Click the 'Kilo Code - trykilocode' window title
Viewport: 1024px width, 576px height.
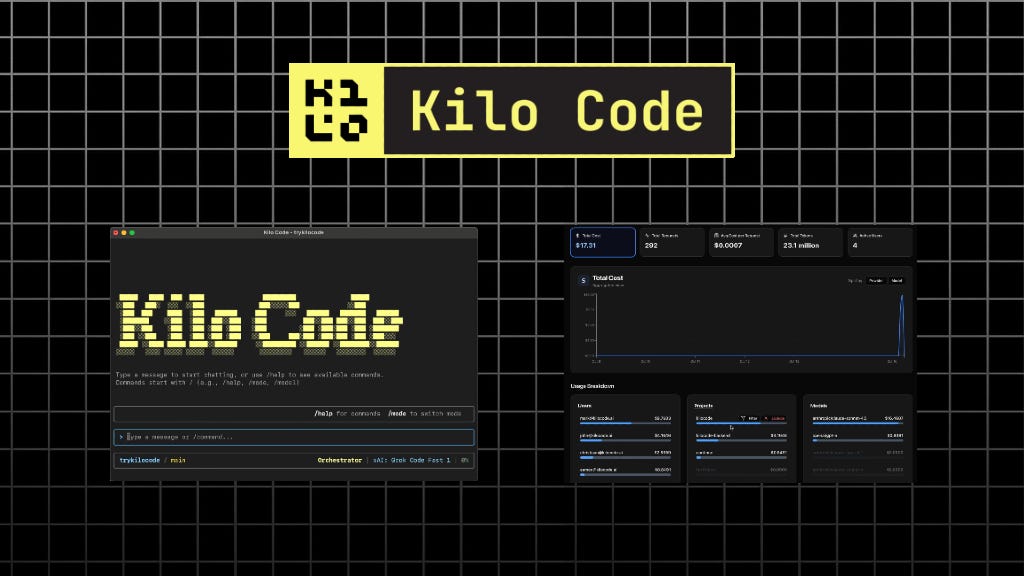point(294,232)
